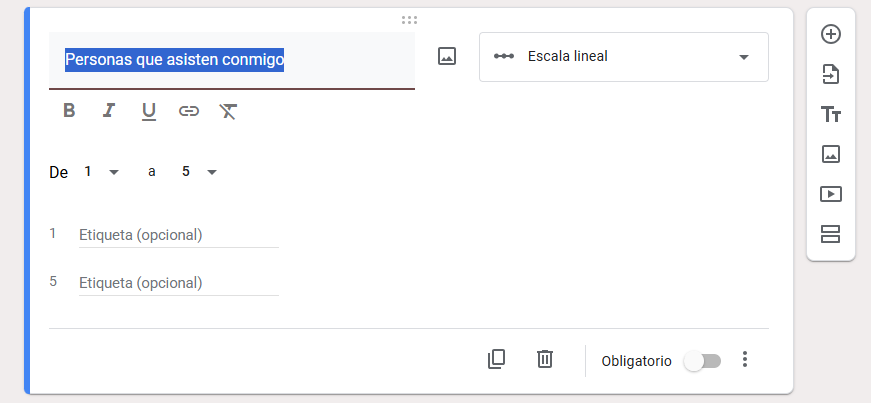This screenshot has height=403, width=871.
Task: Open more options three-dot menu
Action: click(x=744, y=360)
